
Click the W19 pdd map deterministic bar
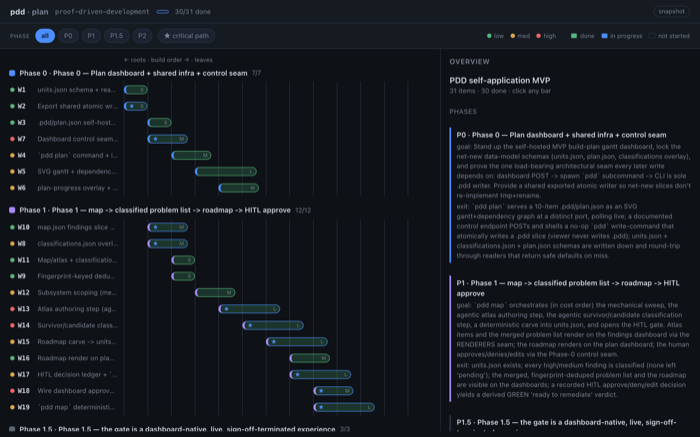click(x=344, y=407)
